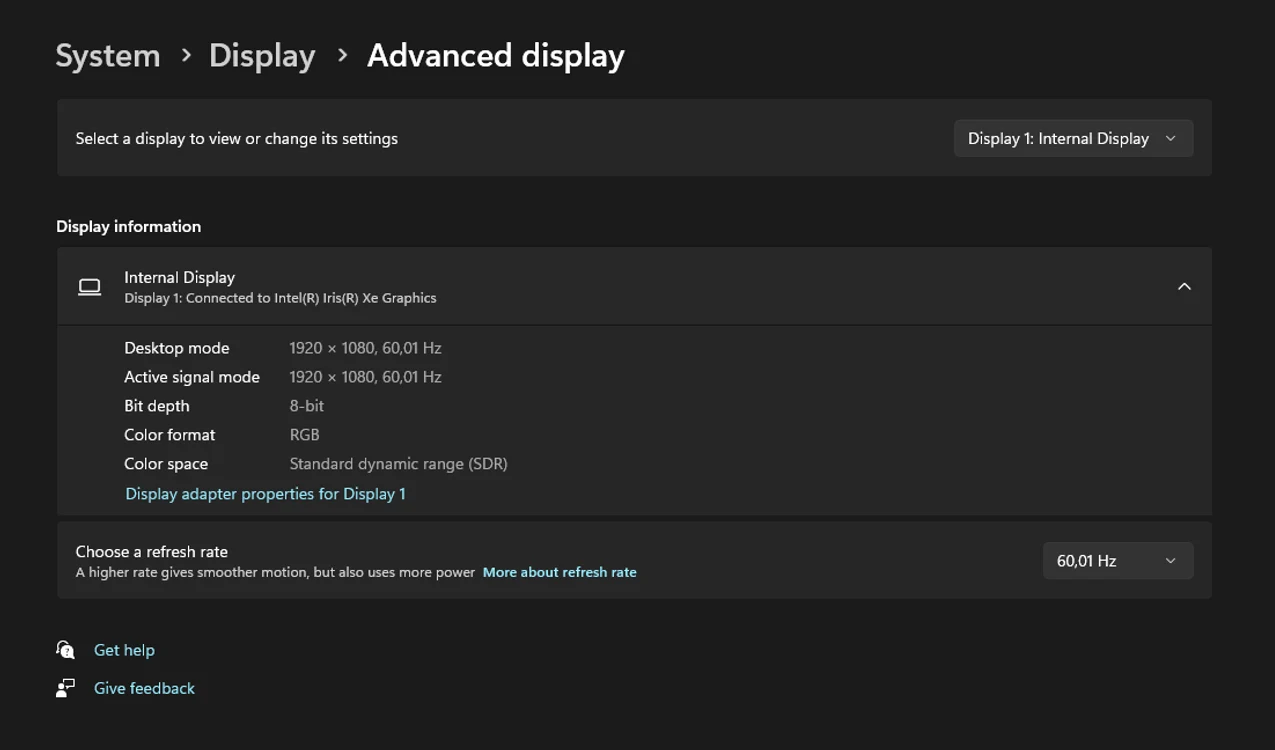Viewport: 1275px width, 750px height.
Task: Click the Choose a refresh rate label
Action: click(x=152, y=552)
